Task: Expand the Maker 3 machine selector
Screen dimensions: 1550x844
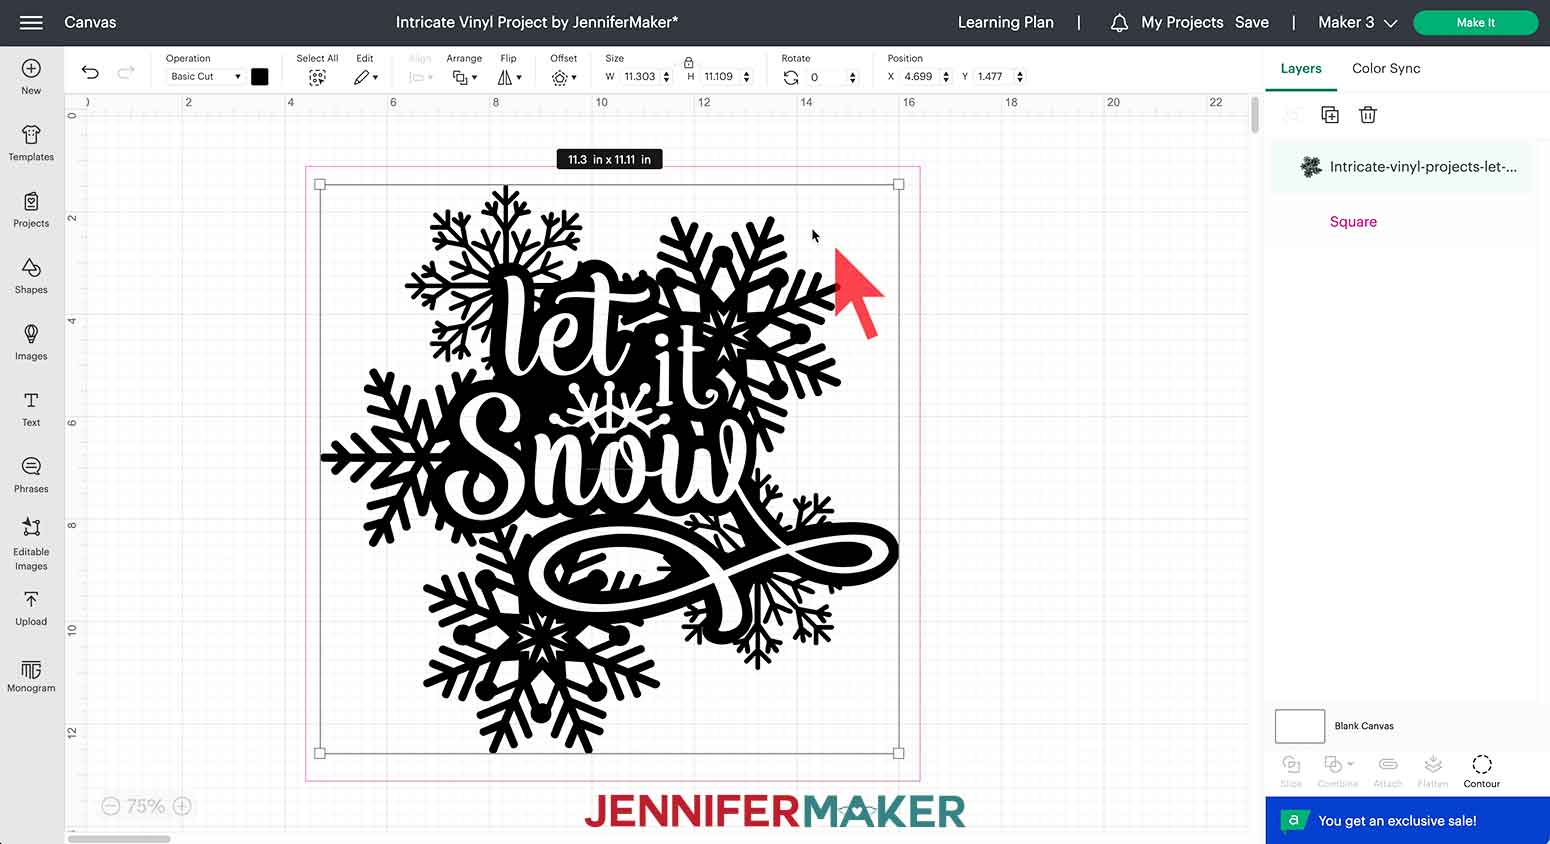Action: tap(1357, 22)
